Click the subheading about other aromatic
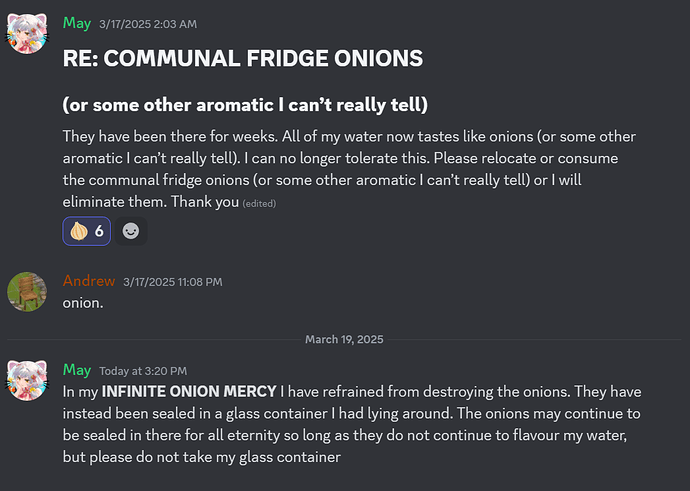Image resolution: width=690 pixels, height=491 pixels. coord(245,105)
